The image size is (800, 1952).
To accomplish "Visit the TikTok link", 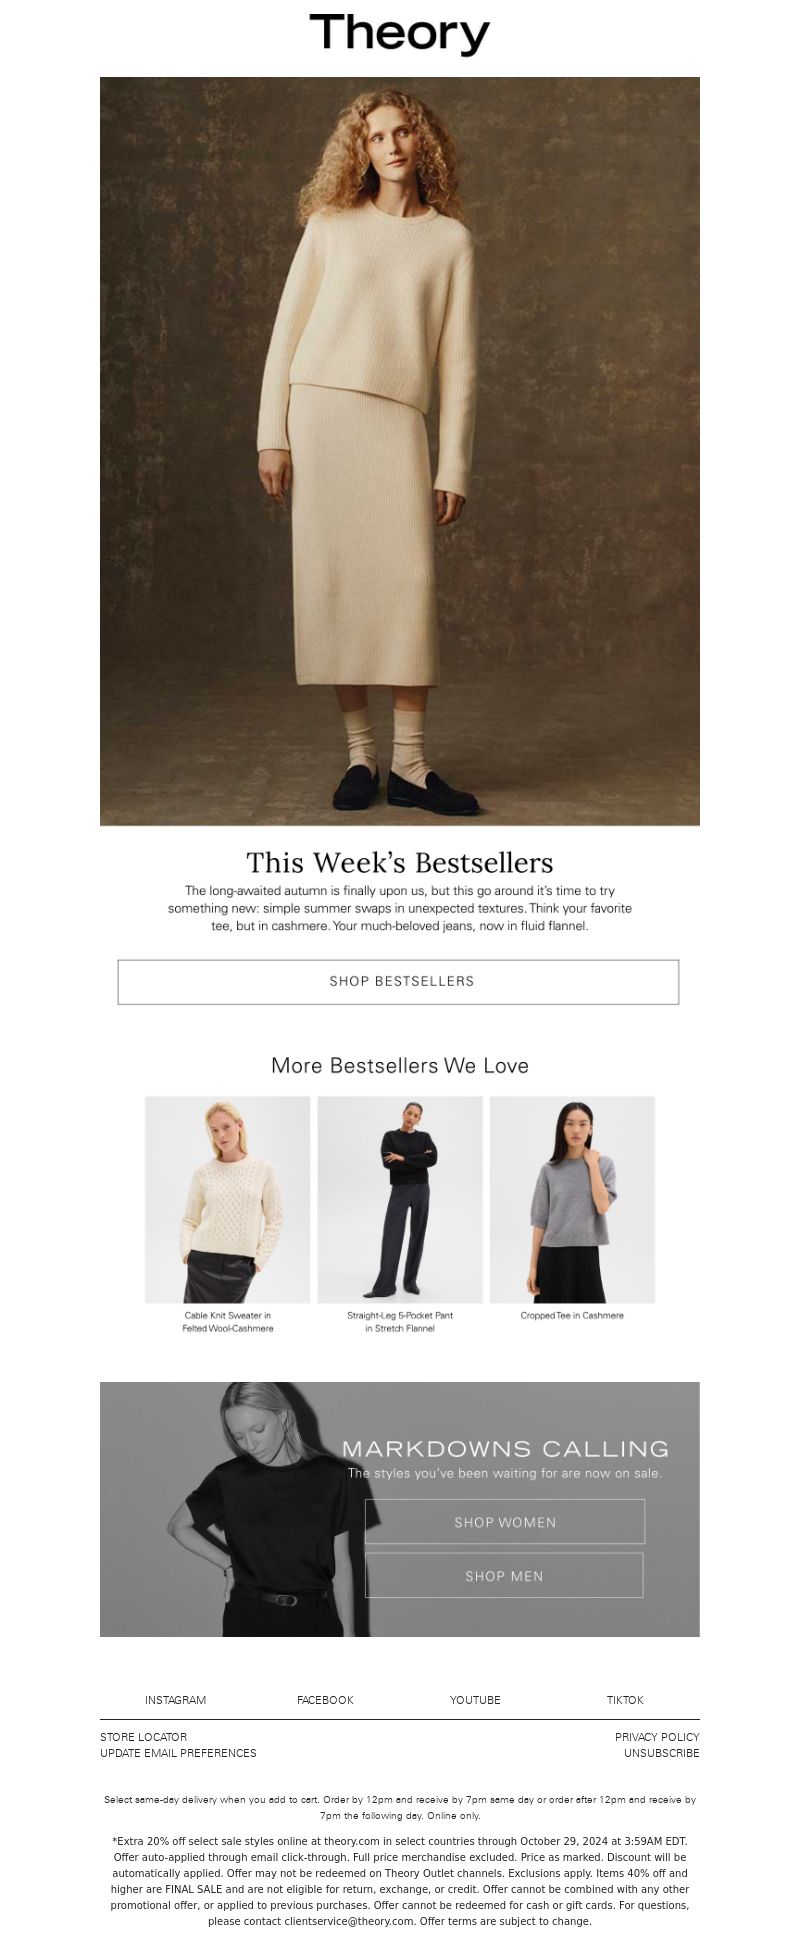I will point(625,1700).
